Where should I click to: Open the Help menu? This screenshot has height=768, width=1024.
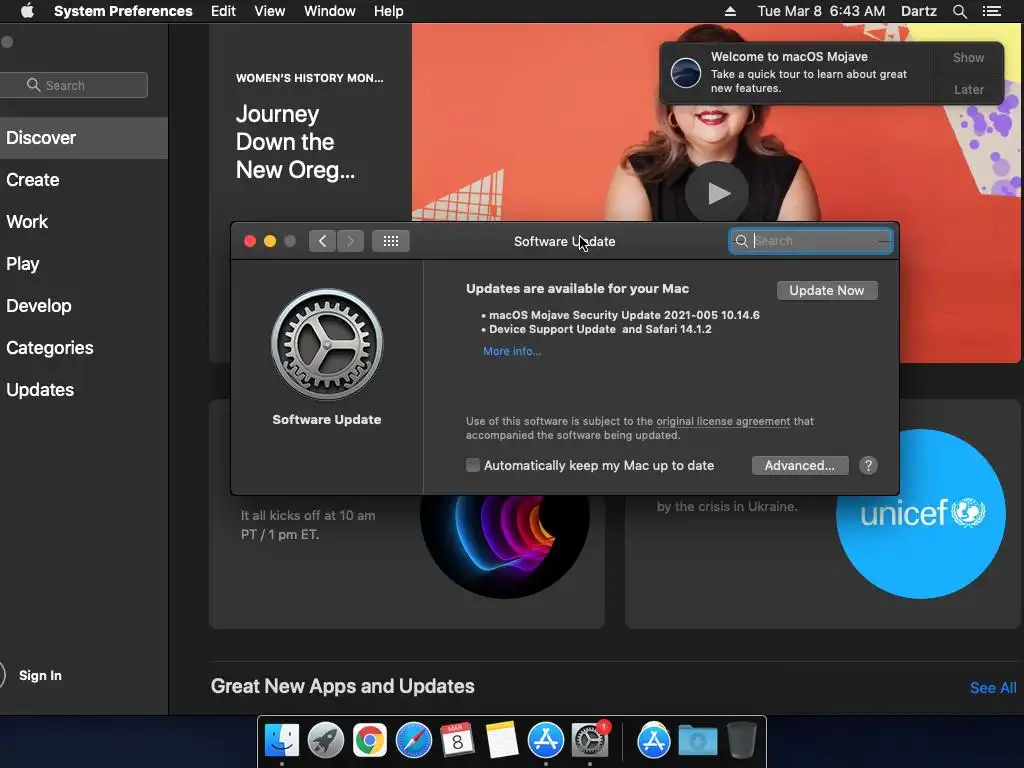(389, 11)
